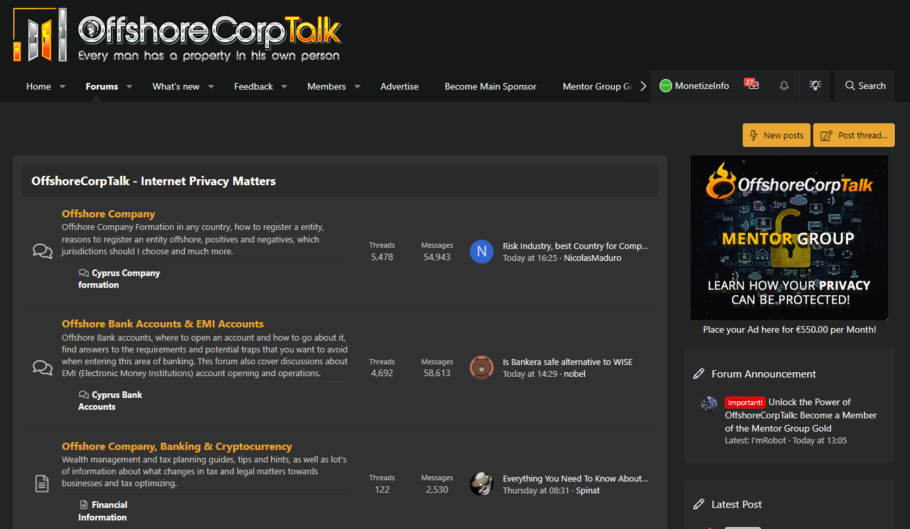Click the bear avatar next to Bankera post
Screen dimensions: 910x529
tap(481, 368)
